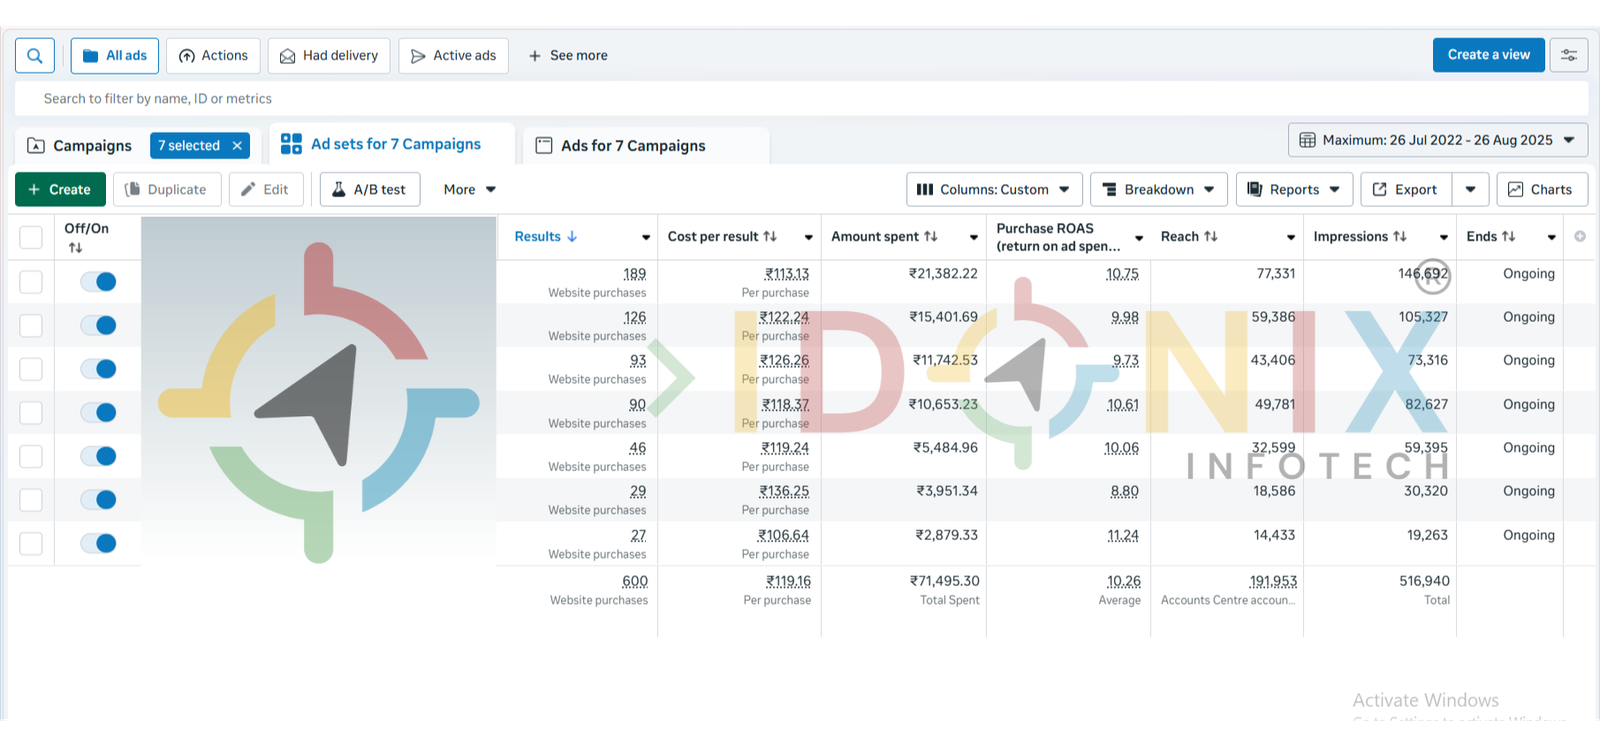Turn off the first ad set toggle
This screenshot has width=1600, height=747.
tap(99, 282)
